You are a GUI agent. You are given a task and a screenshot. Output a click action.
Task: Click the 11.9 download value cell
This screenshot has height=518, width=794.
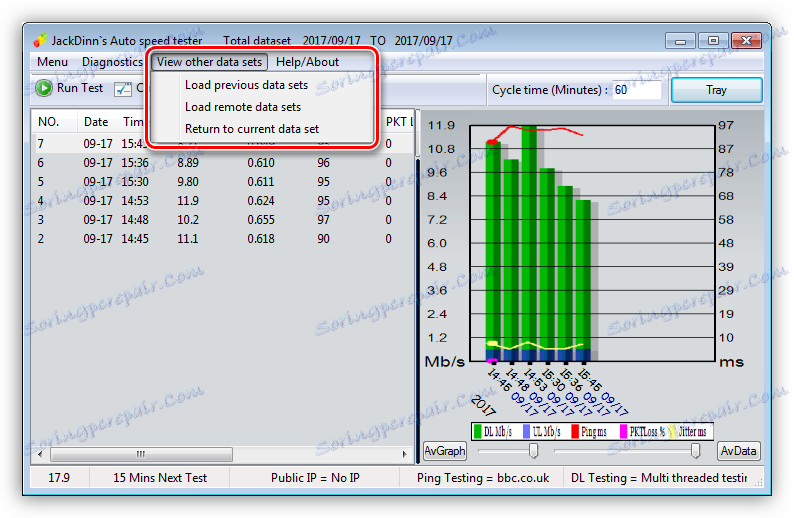coord(188,201)
